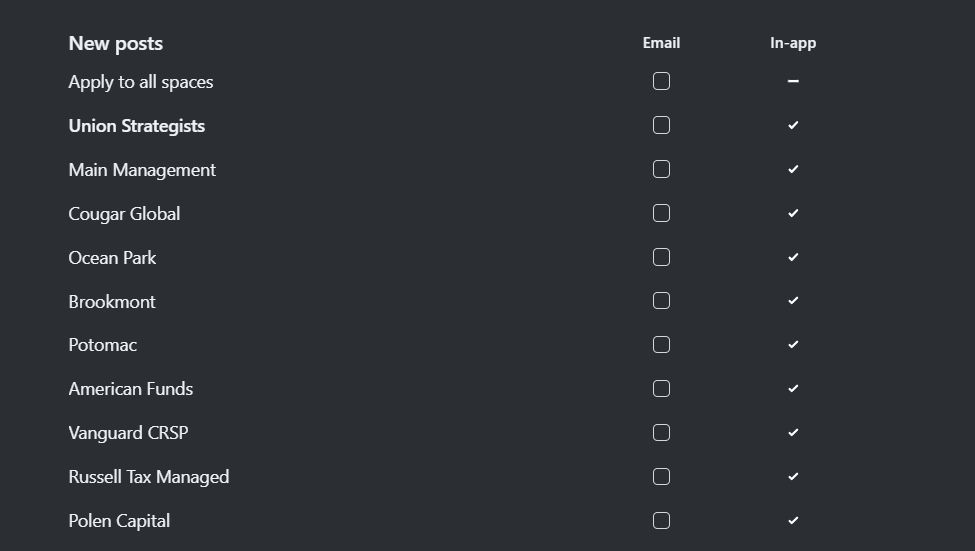This screenshot has width=975, height=551.
Task: Turn off In-app for Cougar Global
Action: click(793, 214)
